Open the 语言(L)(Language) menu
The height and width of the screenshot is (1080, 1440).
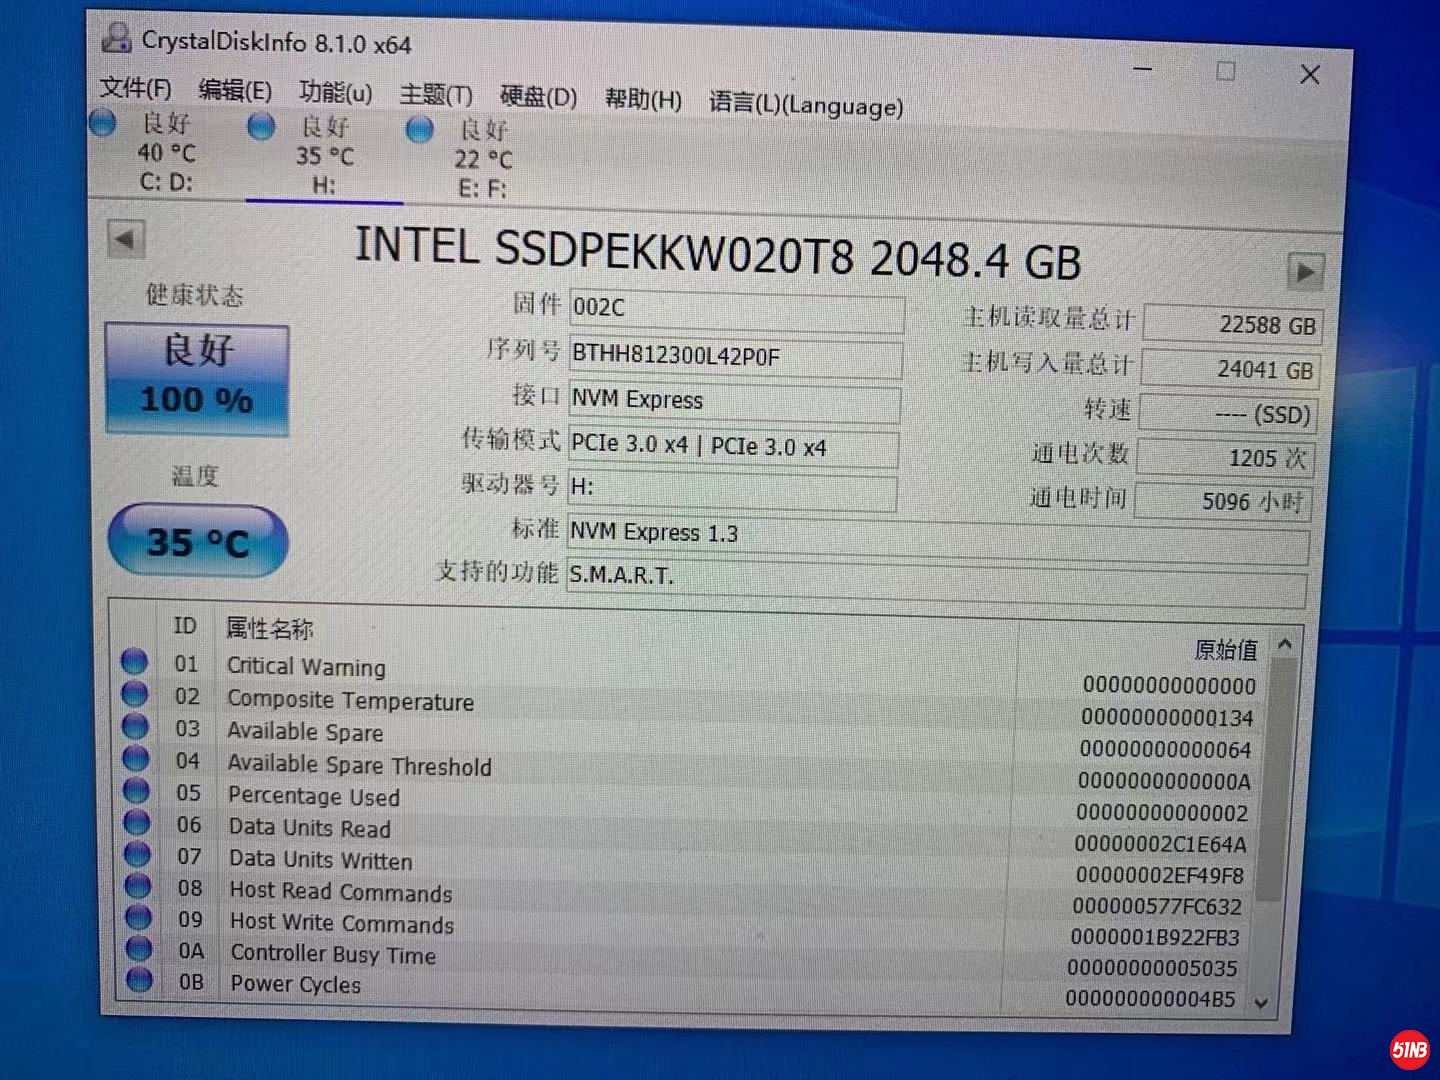(806, 104)
